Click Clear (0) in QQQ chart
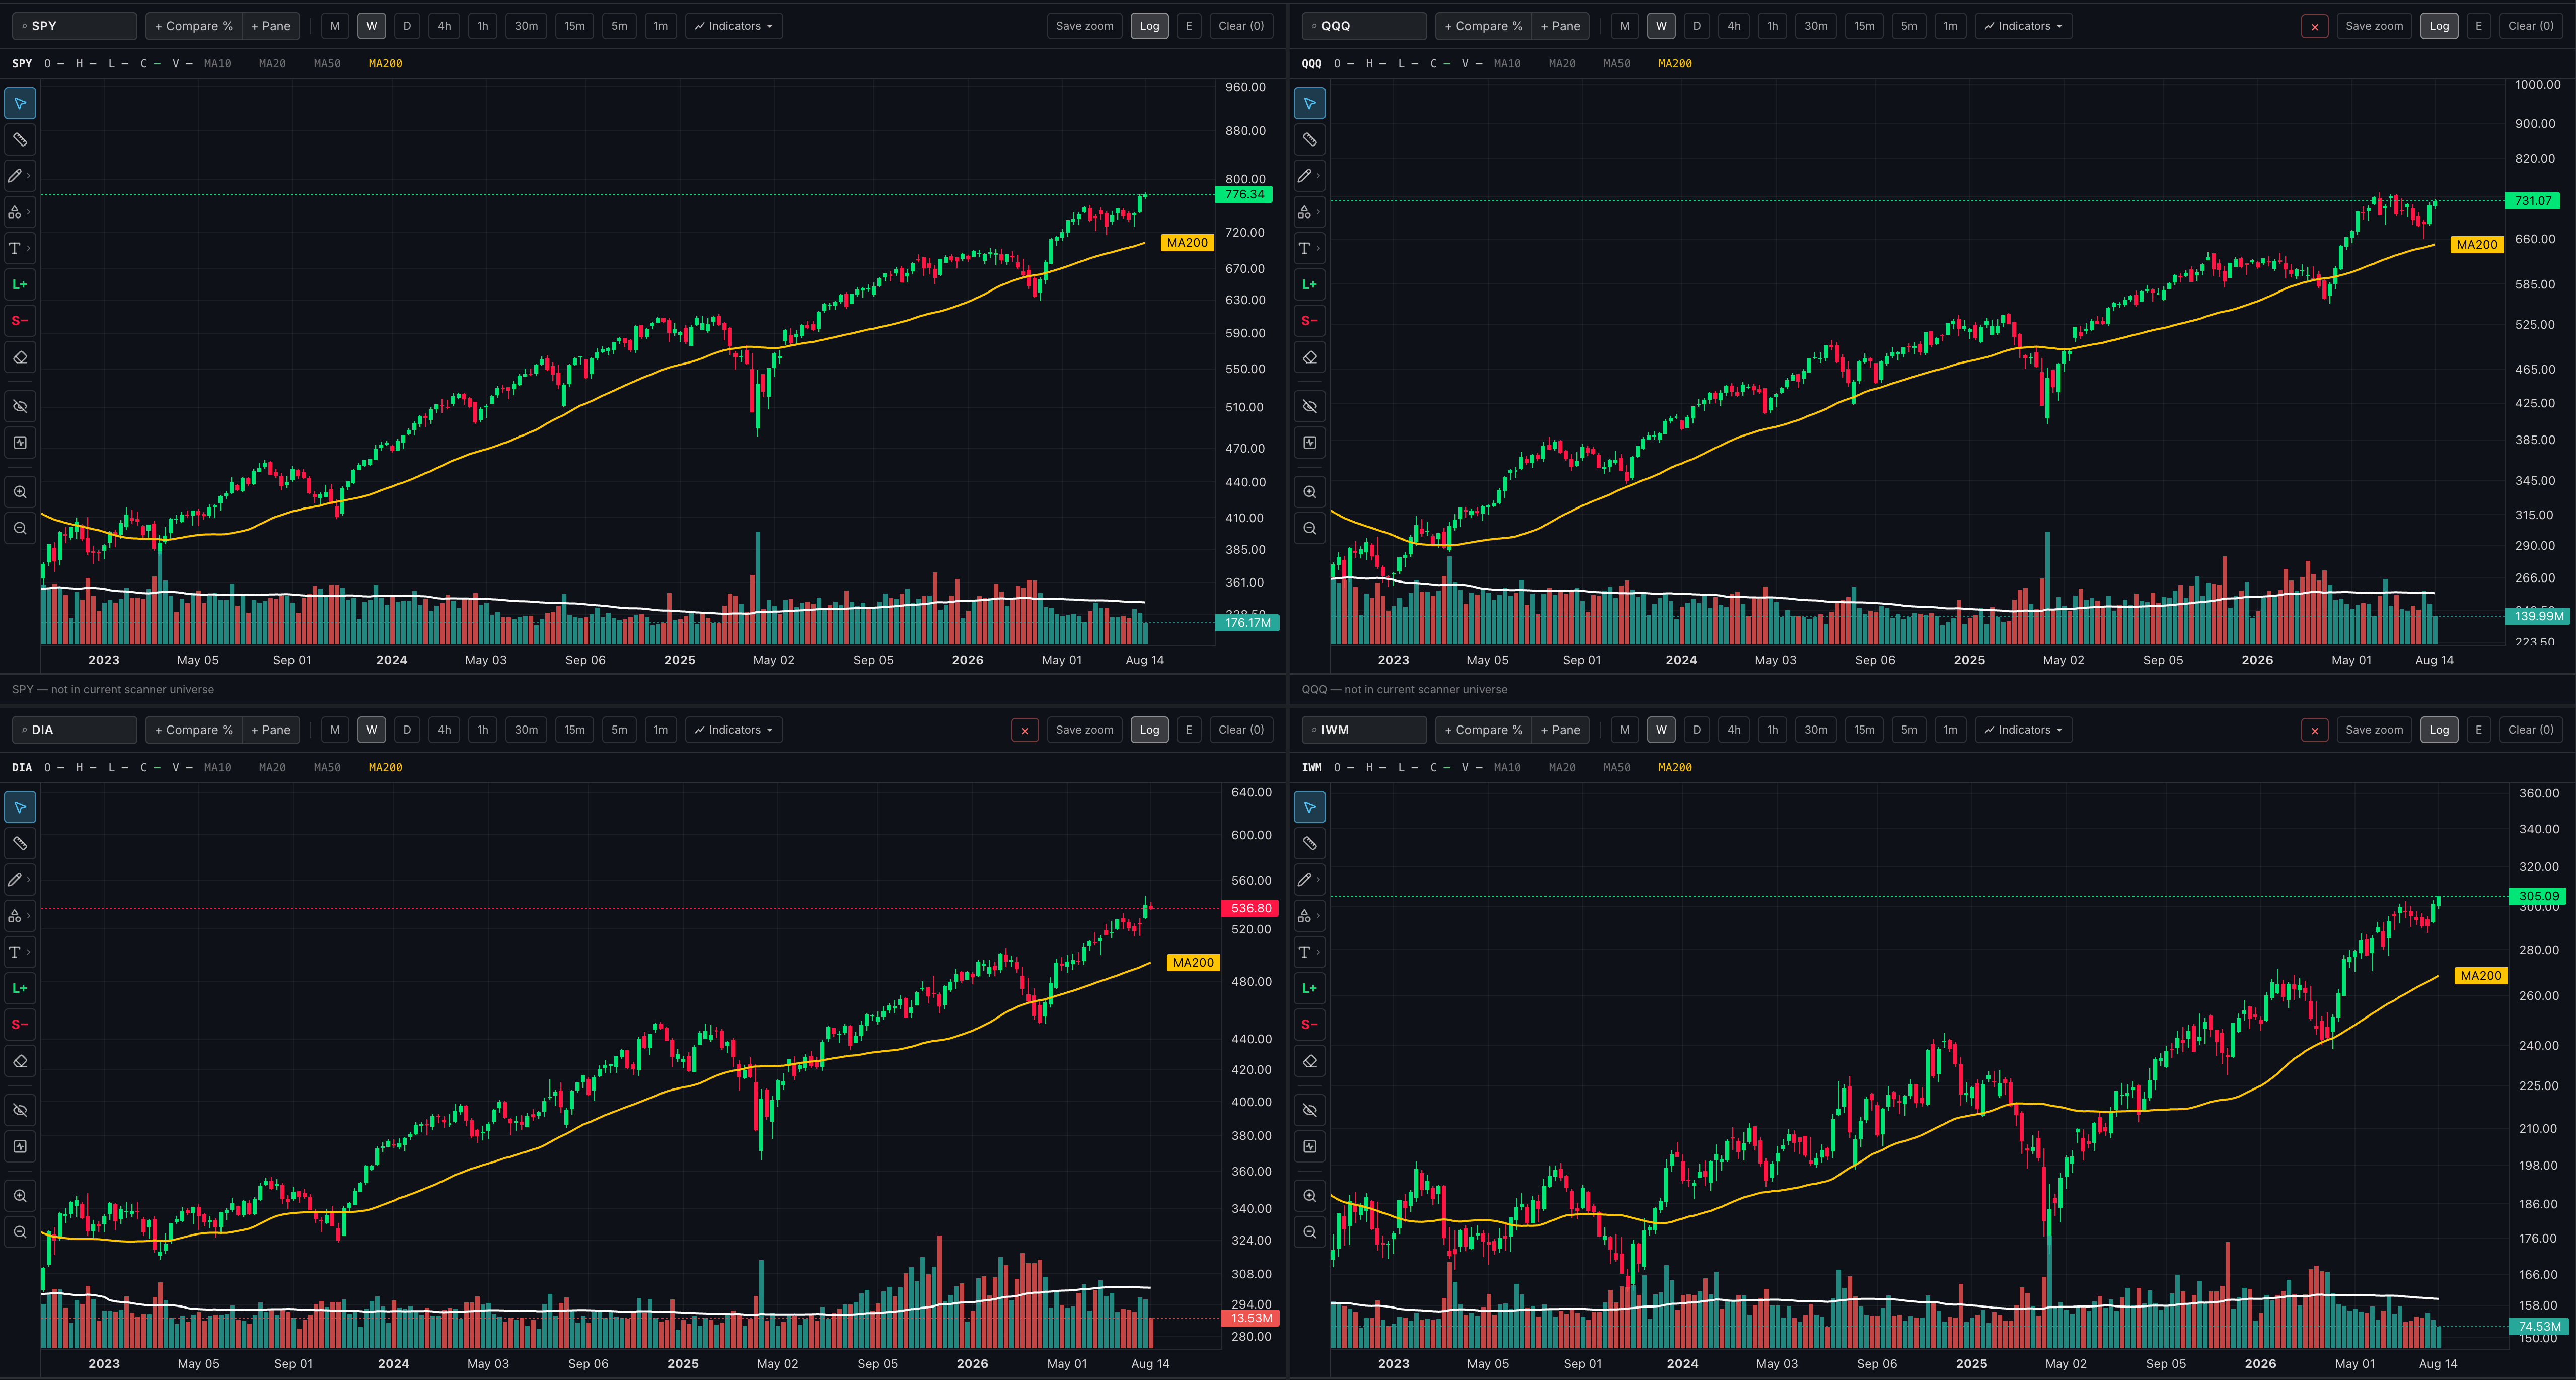This screenshot has height=1380, width=2576. tap(2531, 26)
